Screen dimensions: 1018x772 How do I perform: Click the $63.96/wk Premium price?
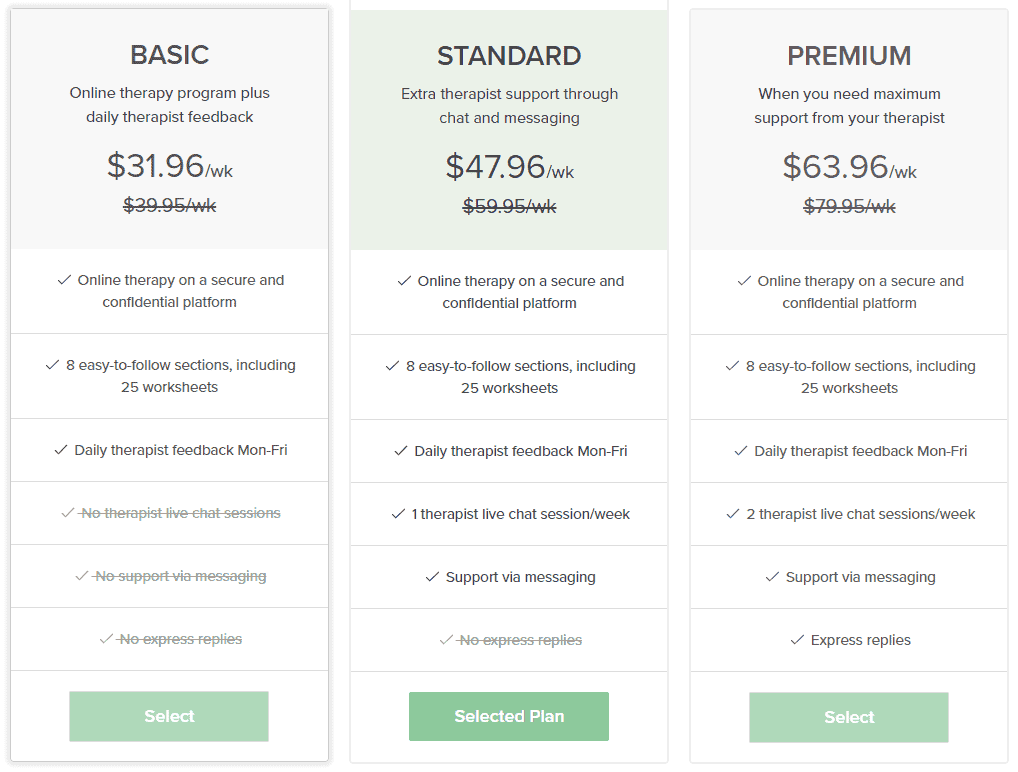pyautogui.click(x=849, y=167)
